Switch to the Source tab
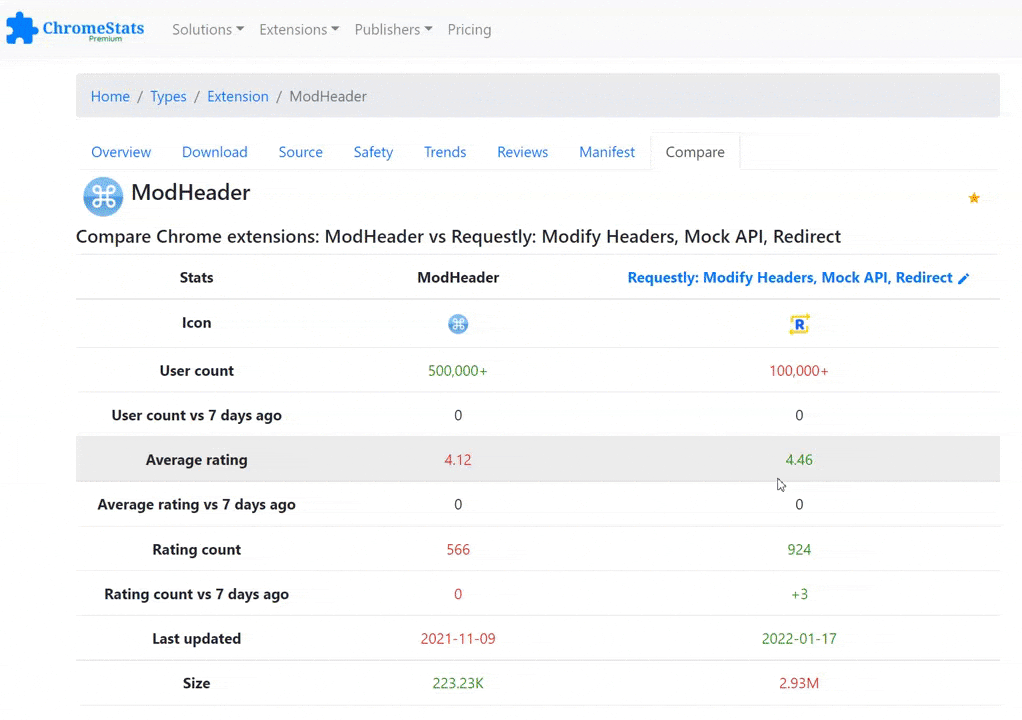Viewport: 1022px width, 720px height. 300,152
